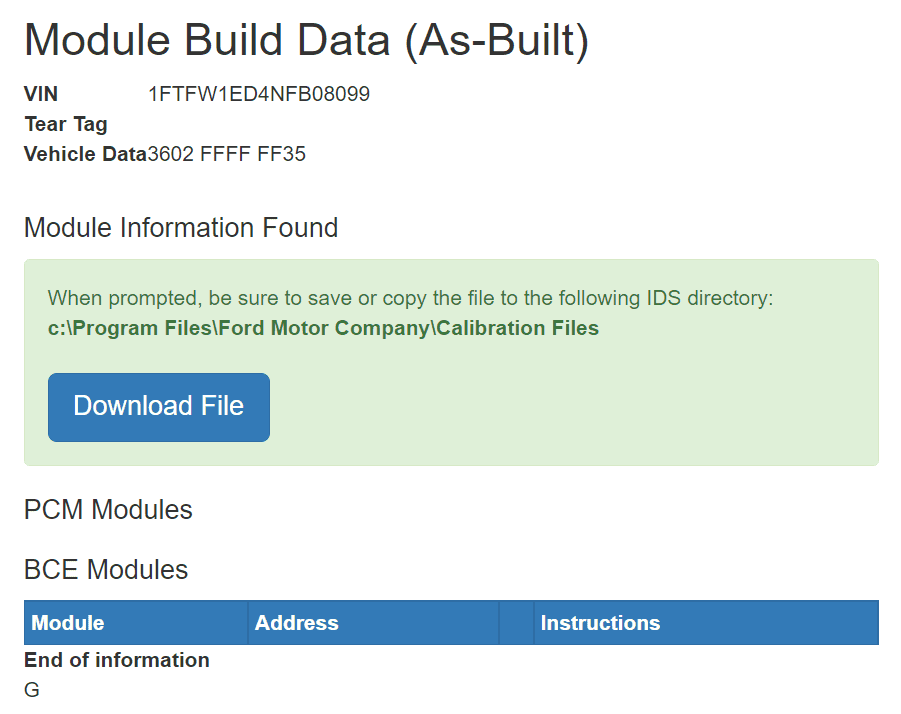Click the Vehicle Data label

click(x=85, y=154)
